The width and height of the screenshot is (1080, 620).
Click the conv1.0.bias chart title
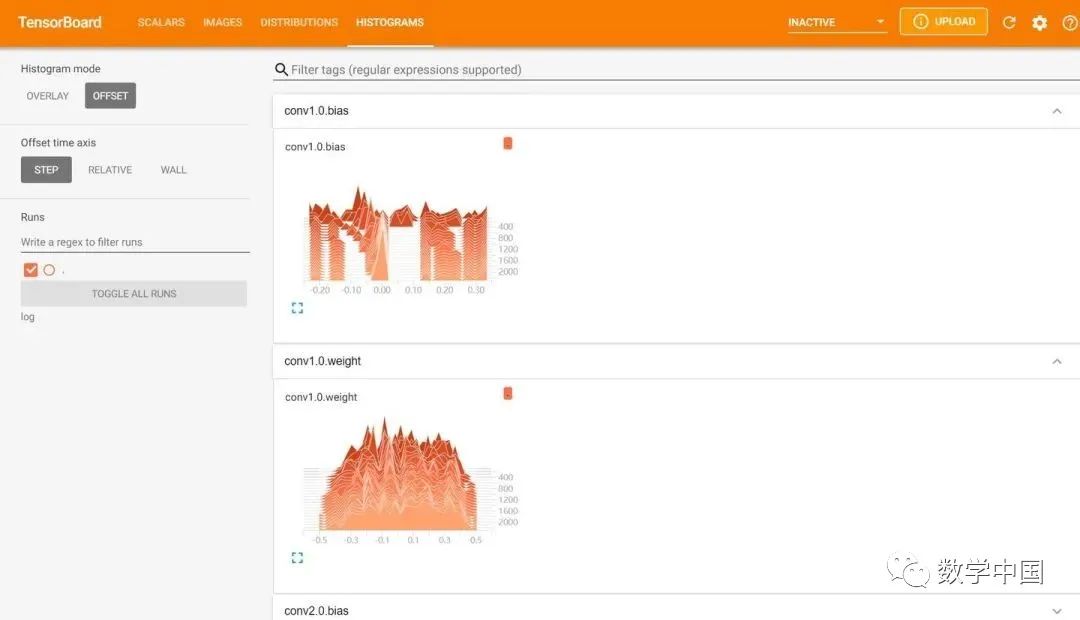click(315, 147)
